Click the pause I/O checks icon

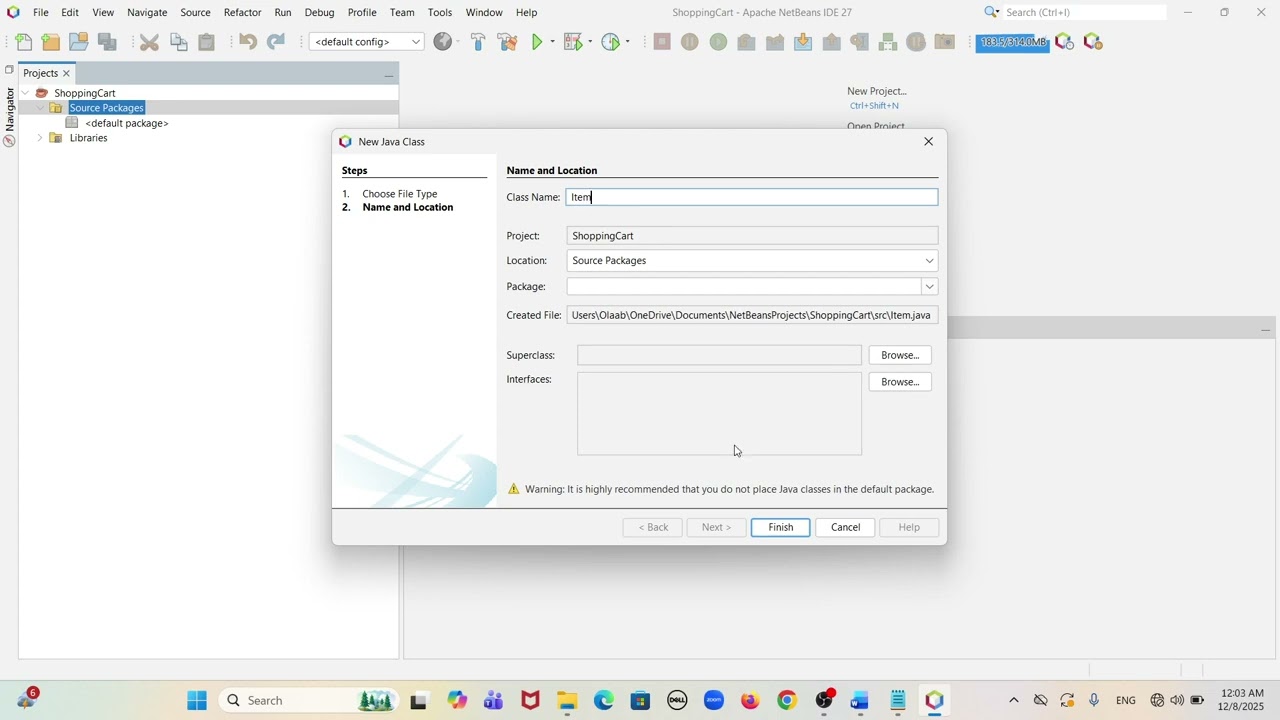tap(1093, 42)
